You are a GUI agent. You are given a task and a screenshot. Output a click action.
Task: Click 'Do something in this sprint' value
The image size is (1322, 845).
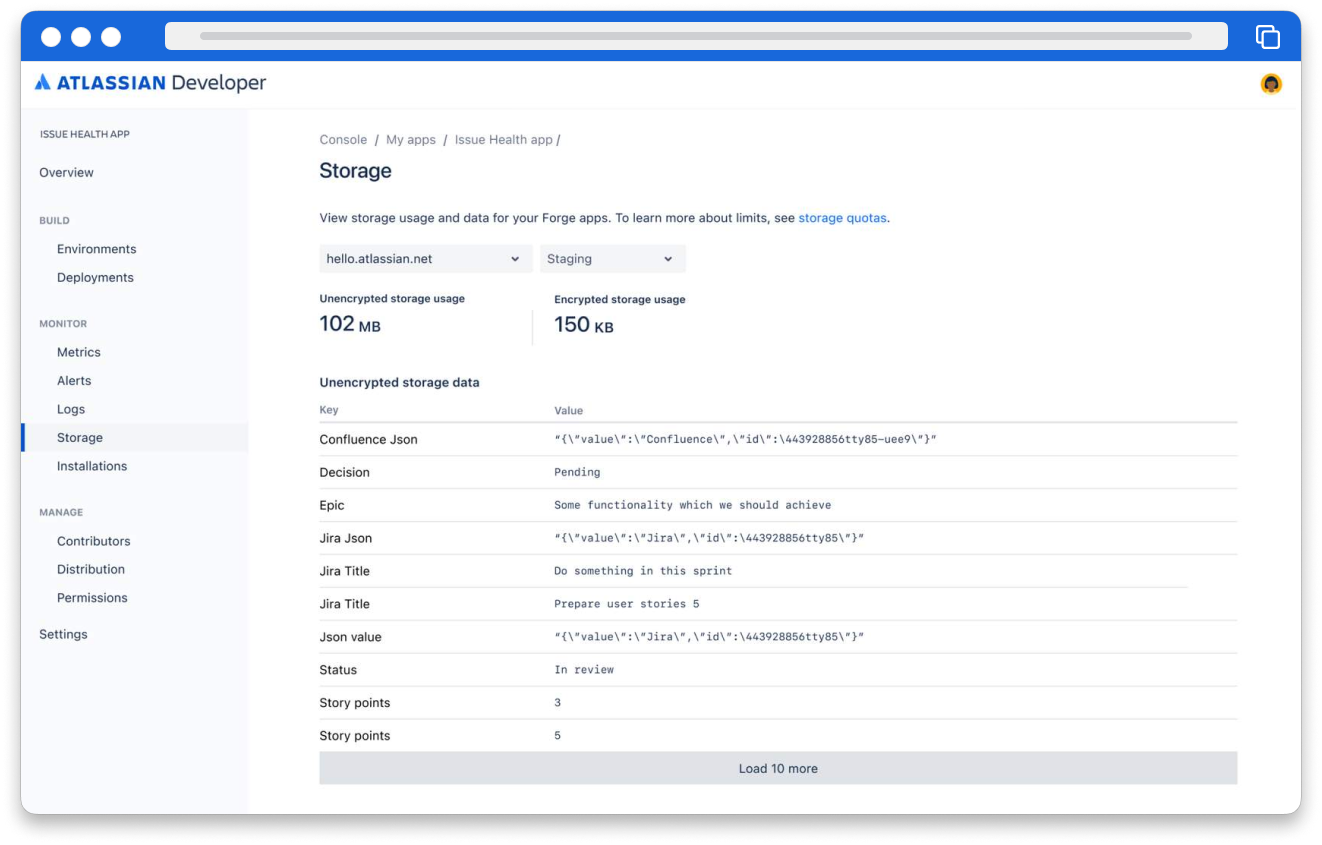tap(643, 571)
